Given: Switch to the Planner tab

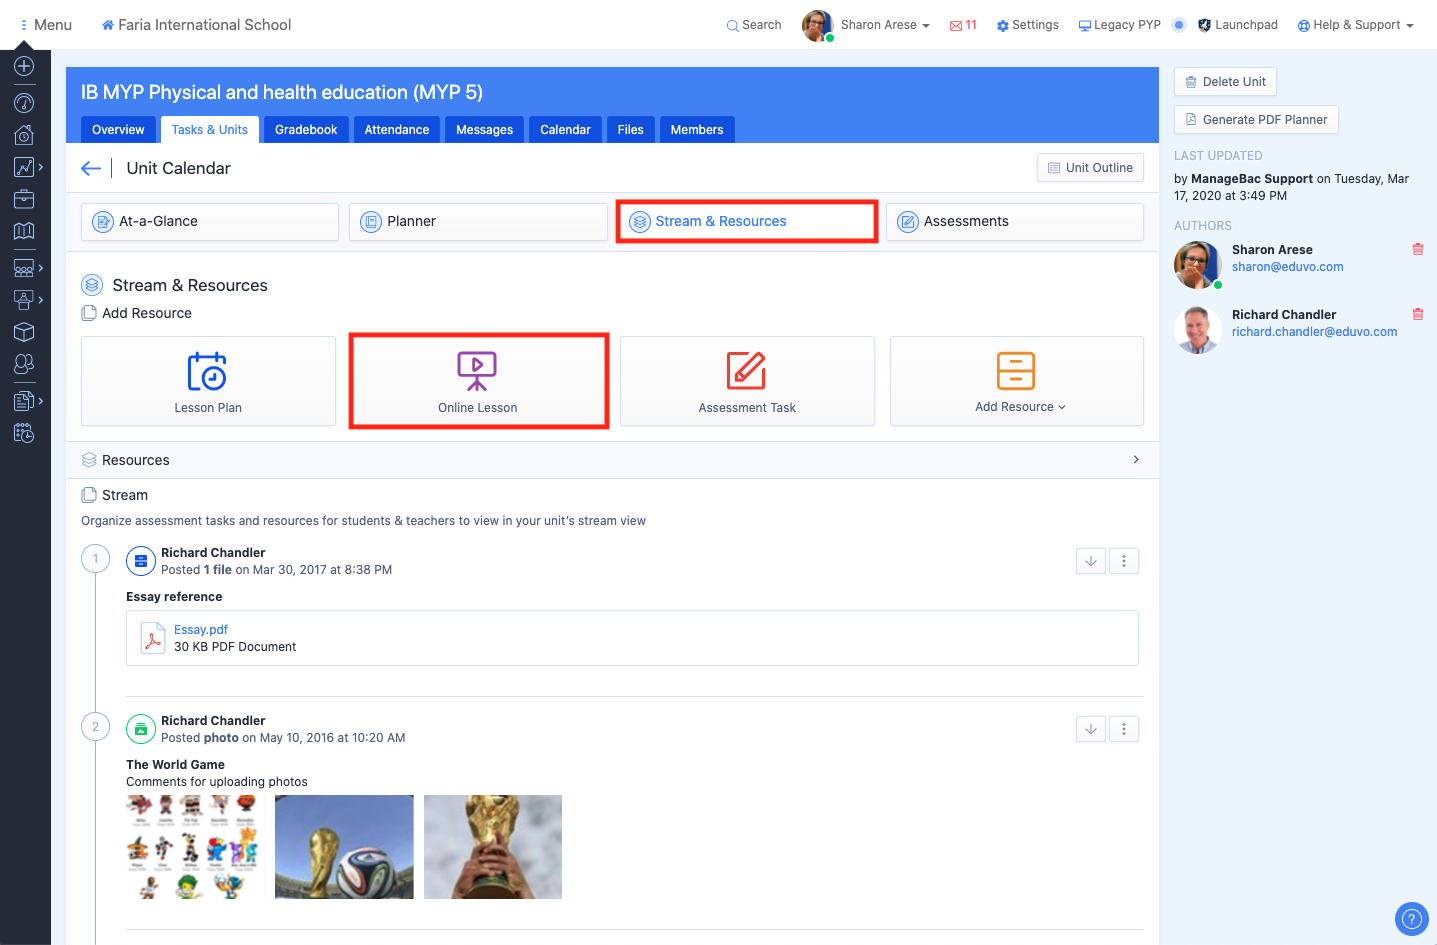Looking at the screenshot, I should pyautogui.click(x=478, y=222).
